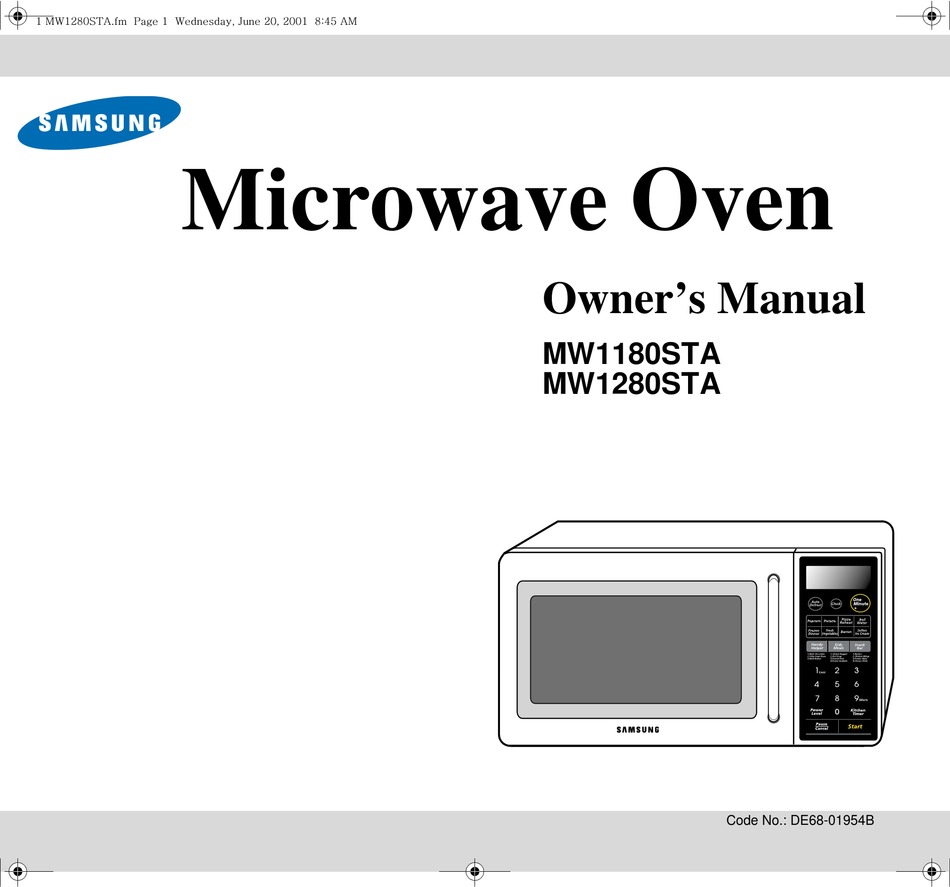Viewport: 950px width, 887px height.
Task: Click the "Microwave Oven" title
Action: click(507, 199)
